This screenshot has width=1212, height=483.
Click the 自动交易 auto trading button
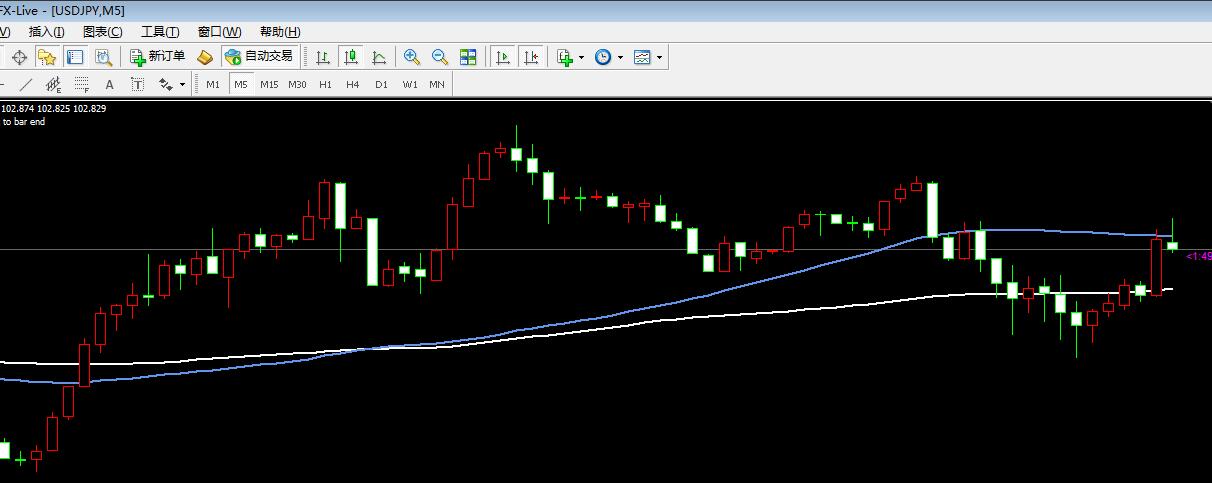[259, 57]
